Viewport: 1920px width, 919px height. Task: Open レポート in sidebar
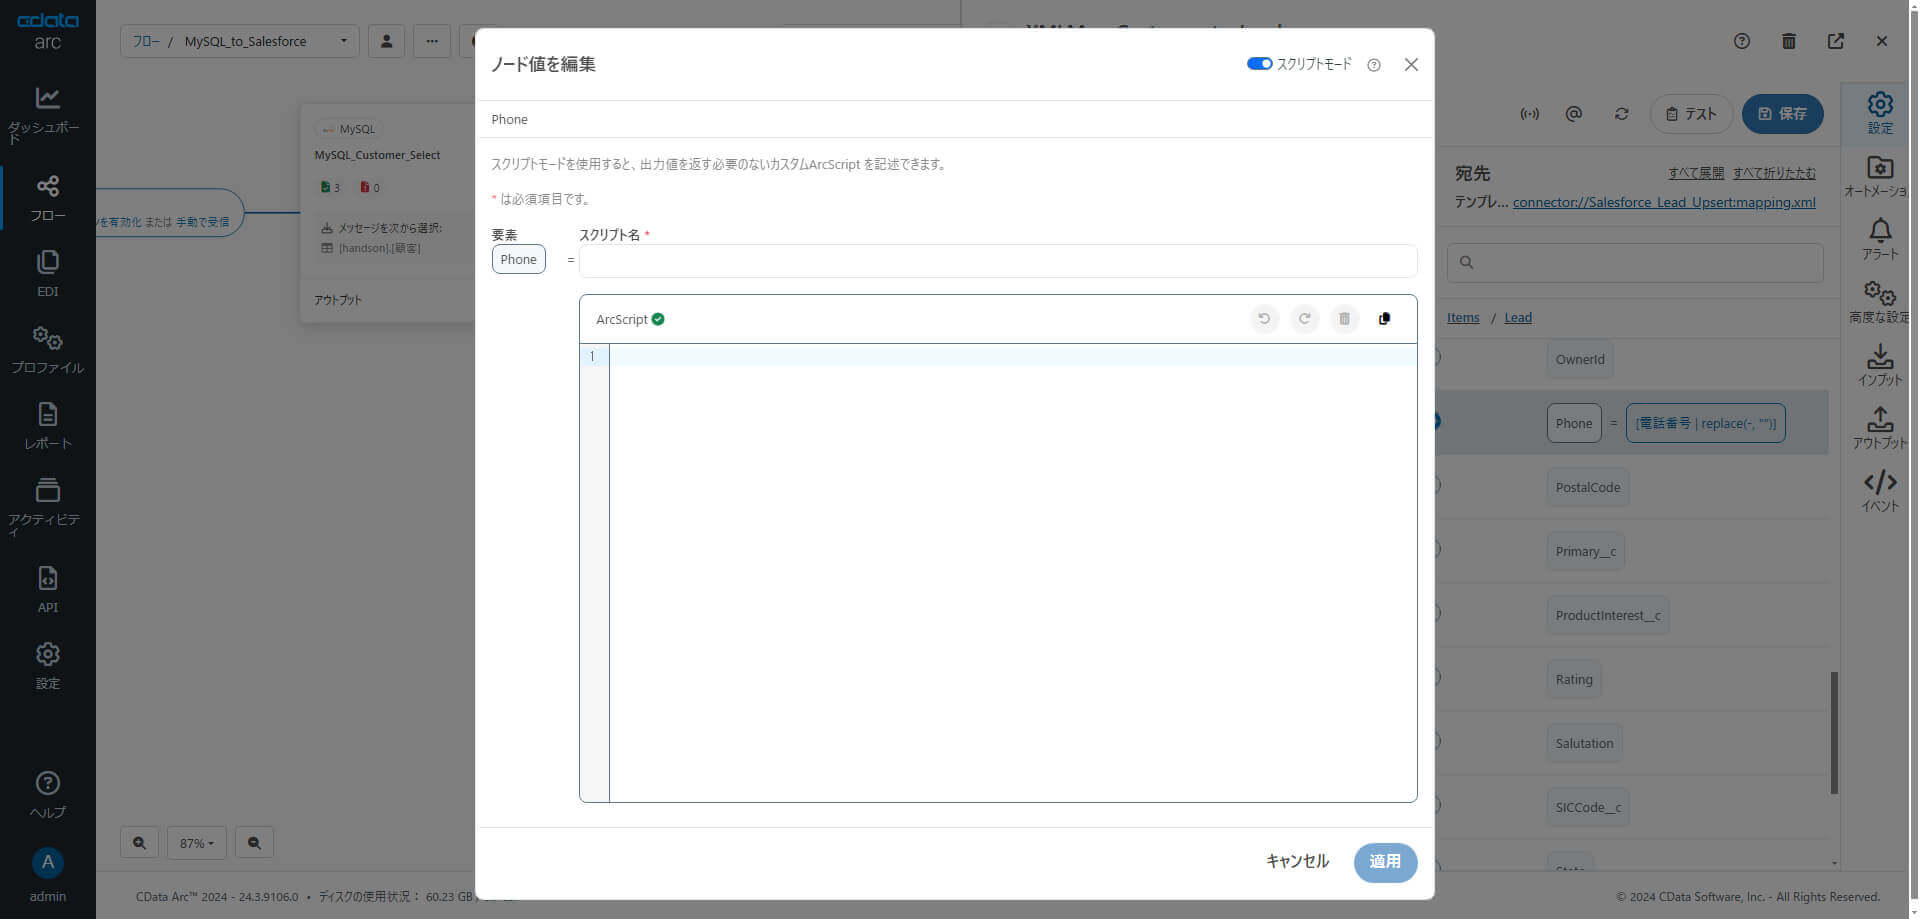pyautogui.click(x=48, y=426)
